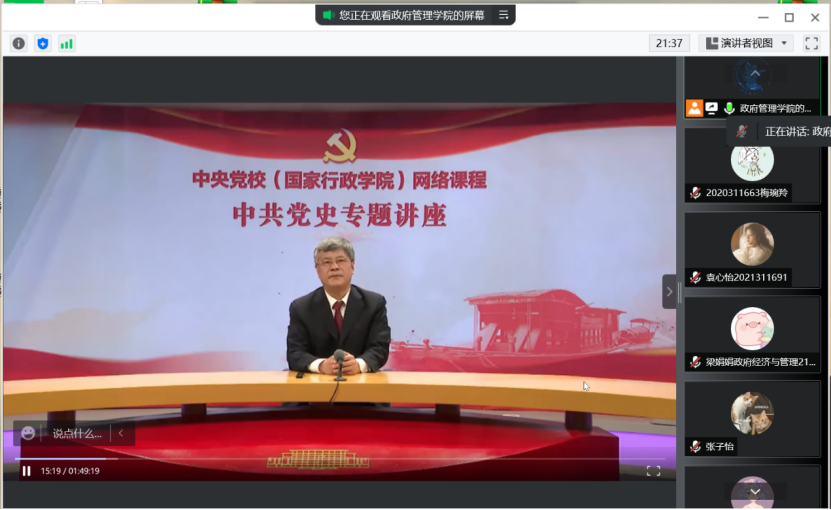Type in the 说点什么 chat box
The height and width of the screenshot is (510, 831).
pos(76,433)
